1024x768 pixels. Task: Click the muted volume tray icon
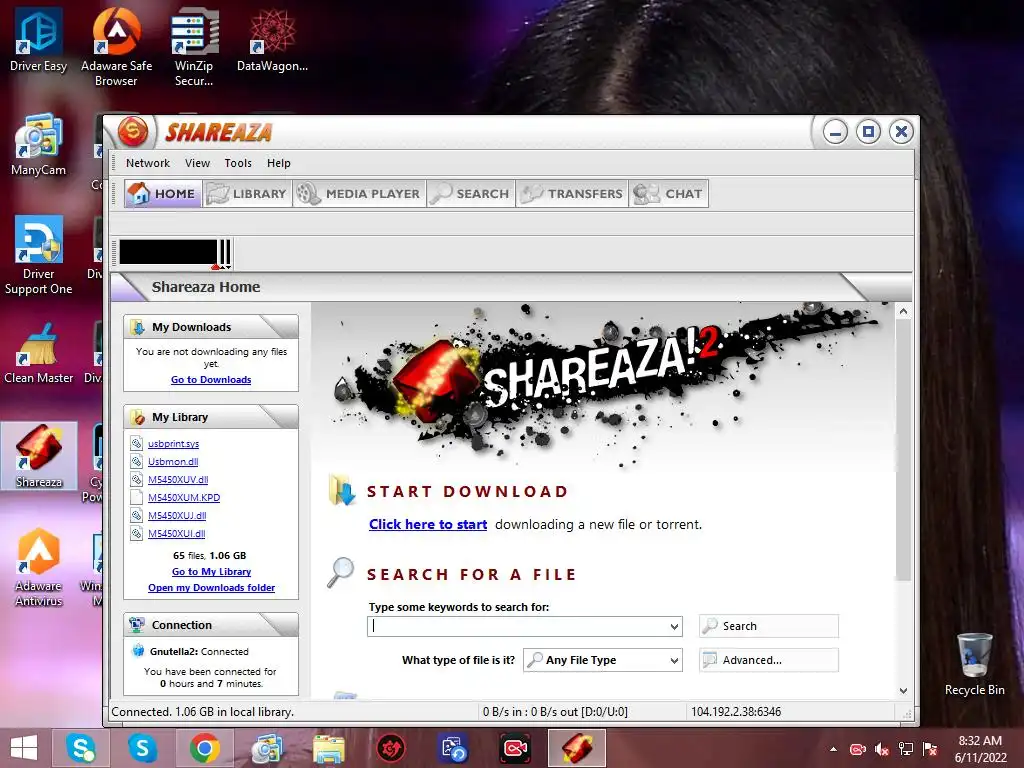[x=882, y=749]
